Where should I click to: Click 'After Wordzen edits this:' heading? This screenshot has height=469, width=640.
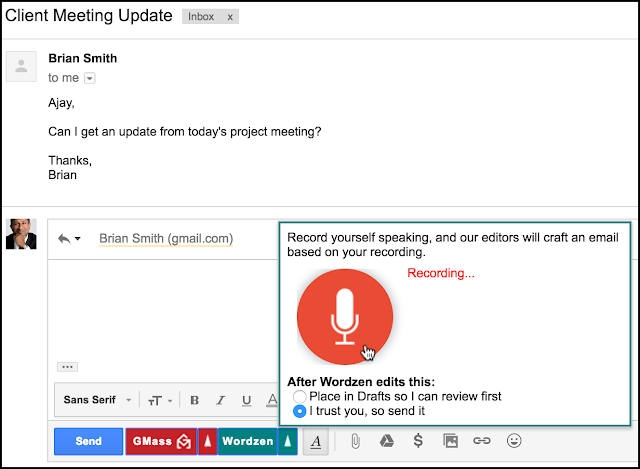point(361,382)
